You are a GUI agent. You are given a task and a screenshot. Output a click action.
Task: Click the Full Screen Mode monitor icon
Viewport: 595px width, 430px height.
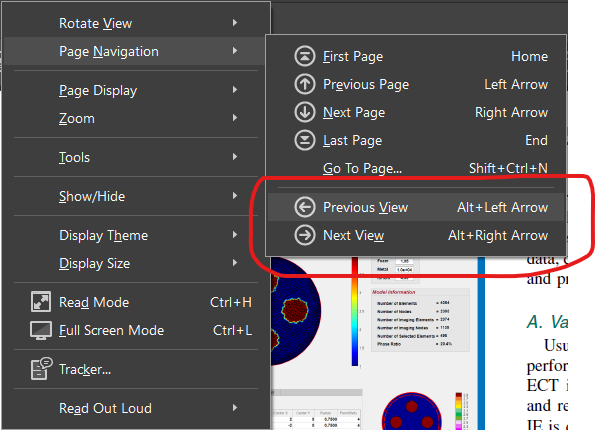pyautogui.click(x=41, y=330)
